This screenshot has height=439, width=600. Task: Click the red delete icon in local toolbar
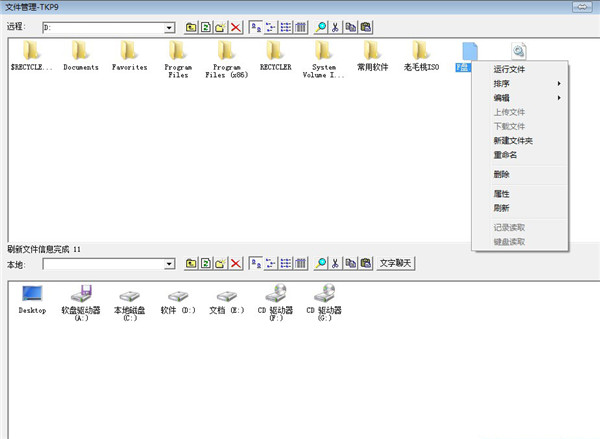pyautogui.click(x=237, y=263)
